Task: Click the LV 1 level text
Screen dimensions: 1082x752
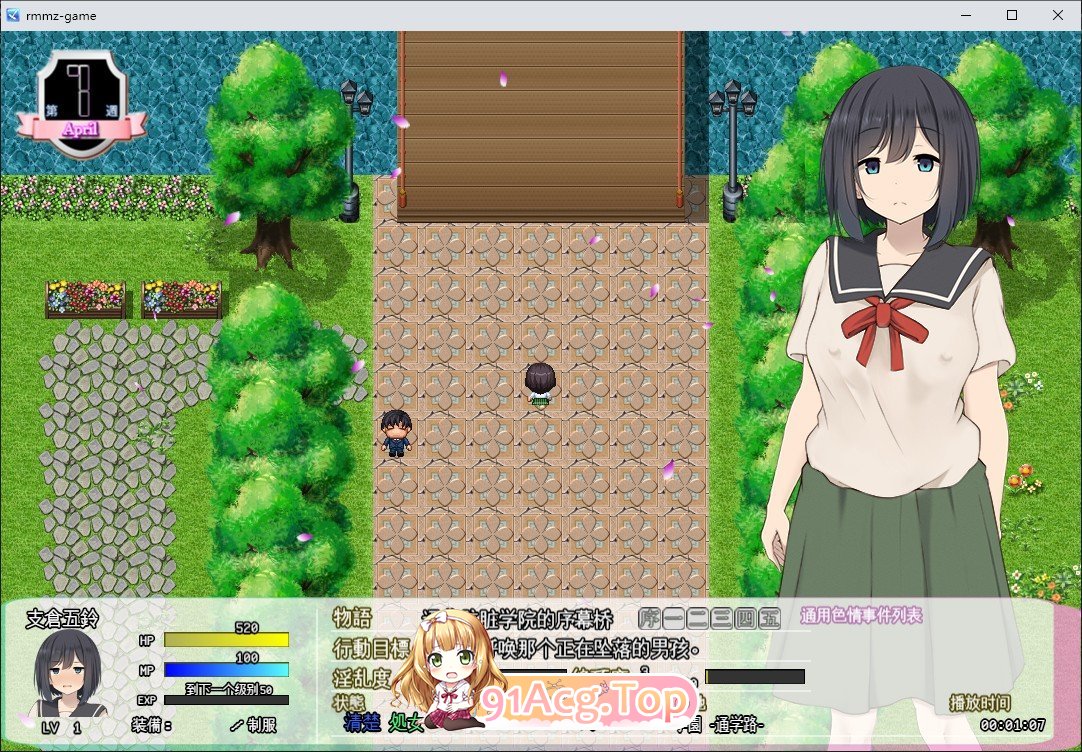Action: [61, 728]
